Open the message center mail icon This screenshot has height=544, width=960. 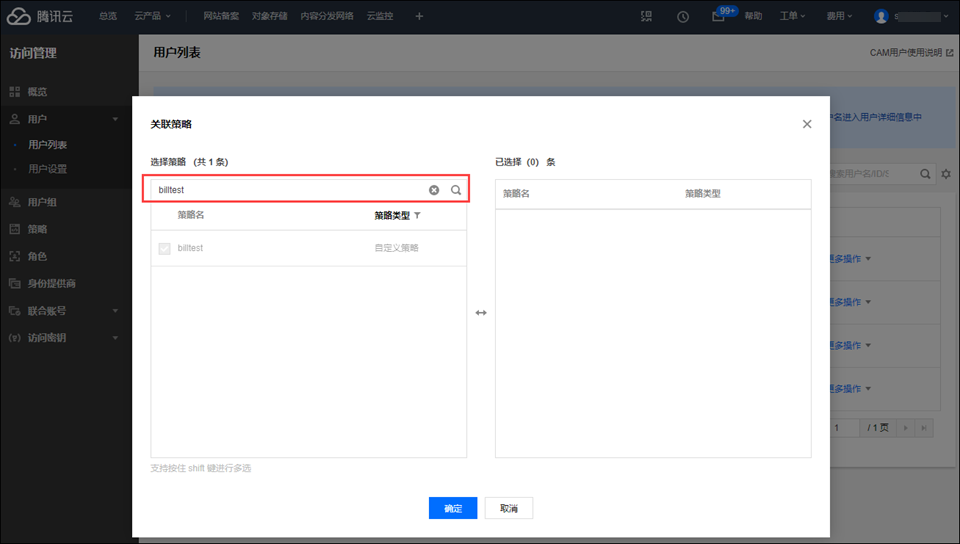click(718, 17)
